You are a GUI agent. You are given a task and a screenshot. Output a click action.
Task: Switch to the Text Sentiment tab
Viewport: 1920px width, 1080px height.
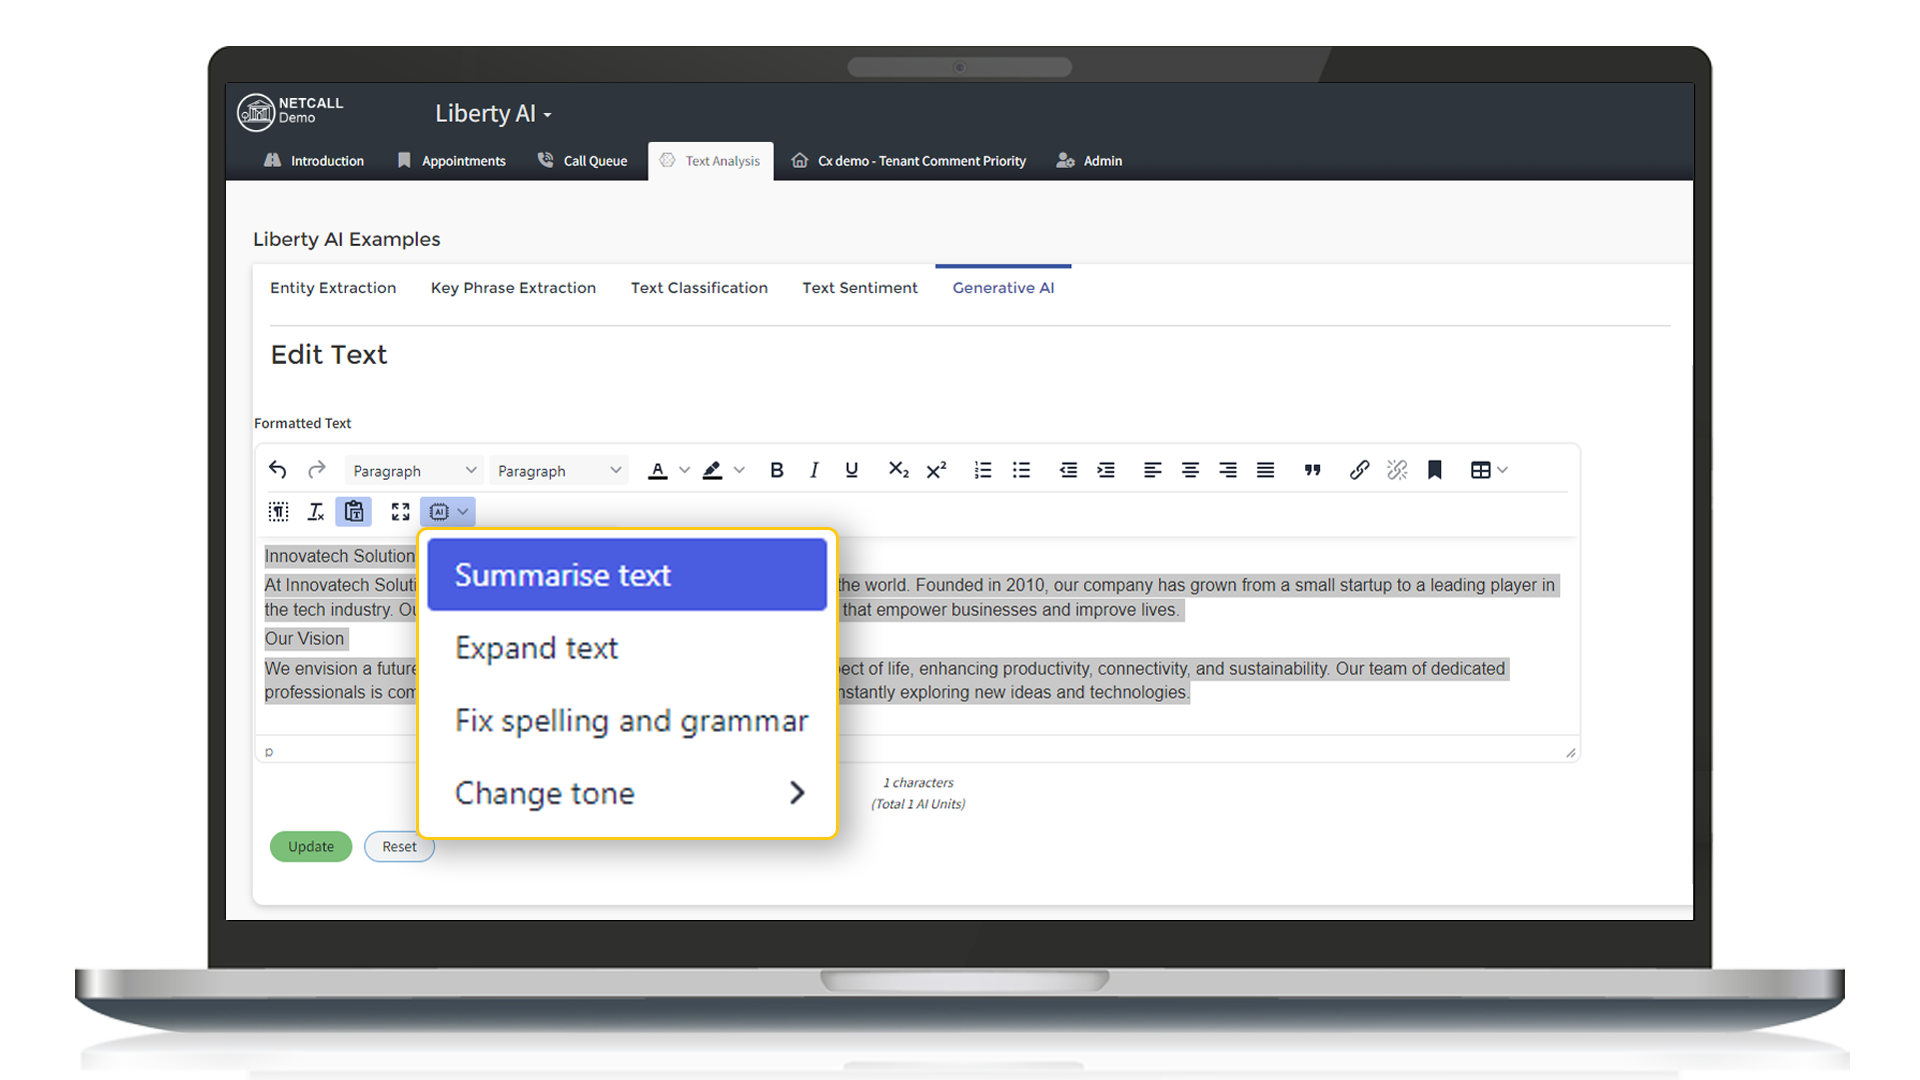(859, 288)
